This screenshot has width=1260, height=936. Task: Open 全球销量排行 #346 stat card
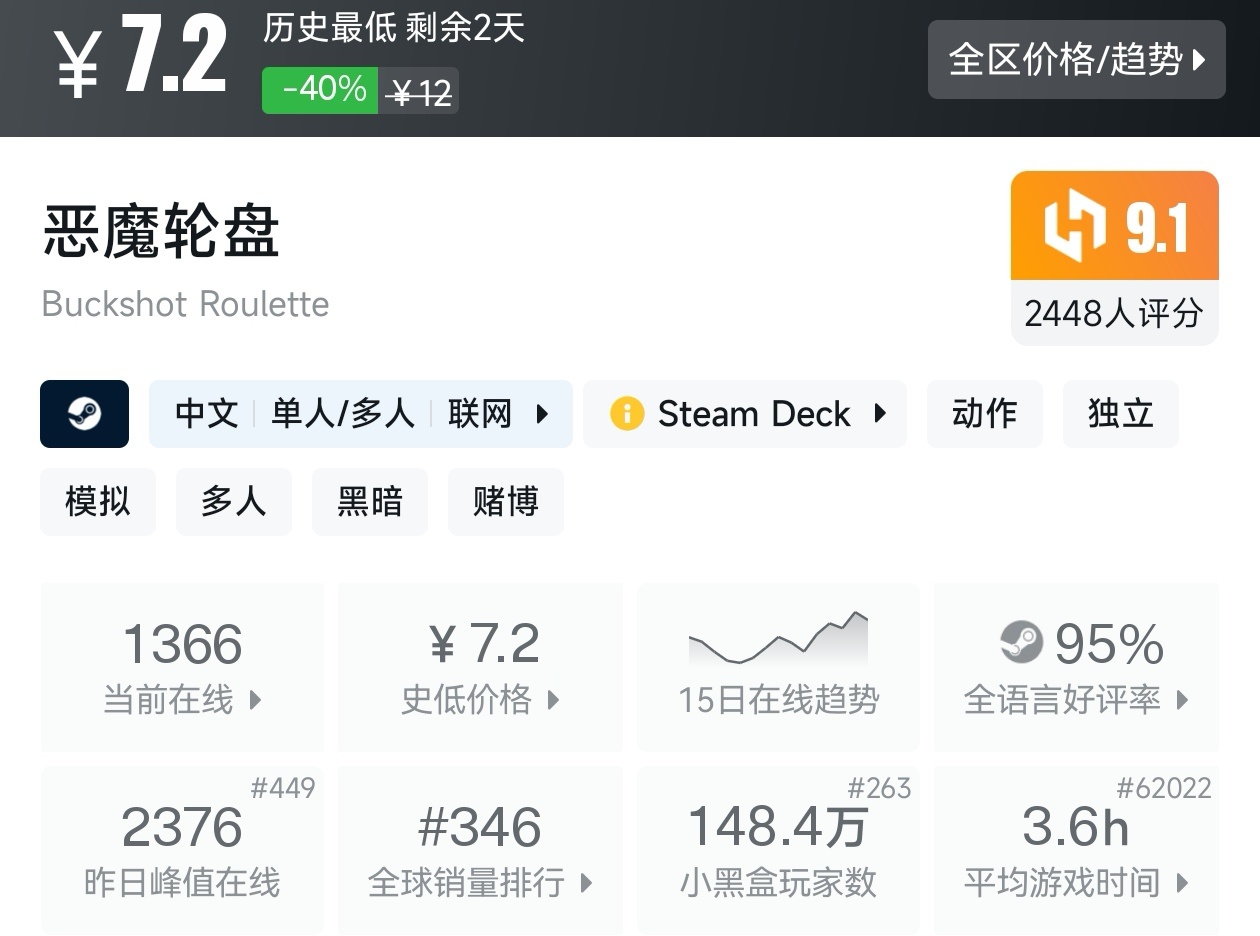click(x=481, y=850)
